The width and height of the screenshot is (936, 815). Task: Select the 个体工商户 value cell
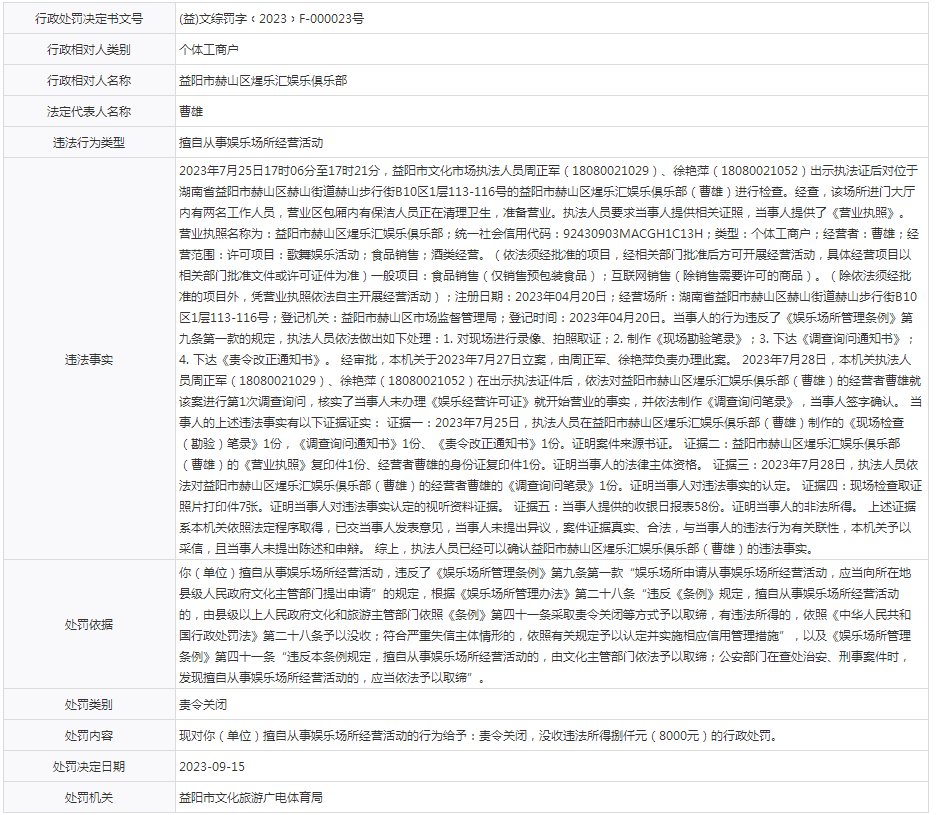[208, 49]
